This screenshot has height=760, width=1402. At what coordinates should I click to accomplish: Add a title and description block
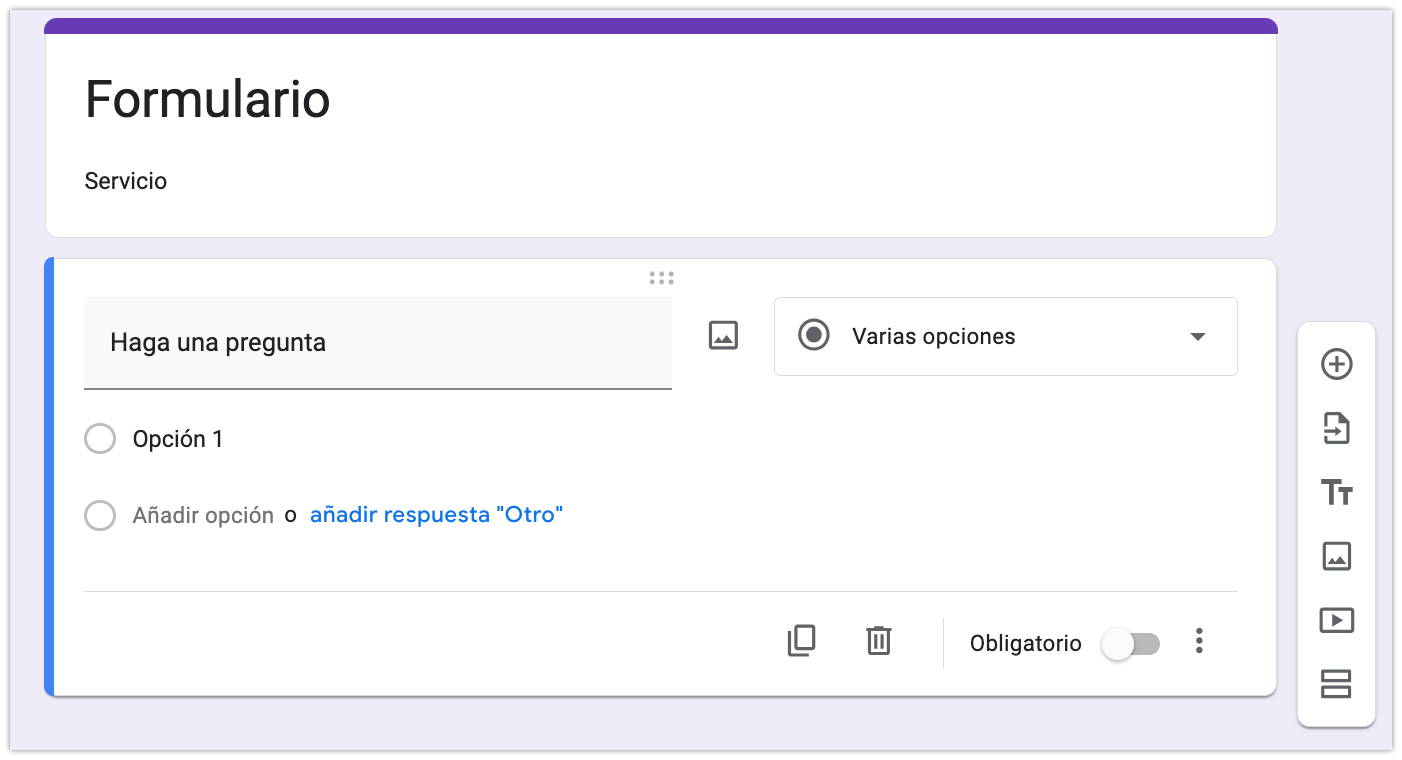(x=1336, y=492)
